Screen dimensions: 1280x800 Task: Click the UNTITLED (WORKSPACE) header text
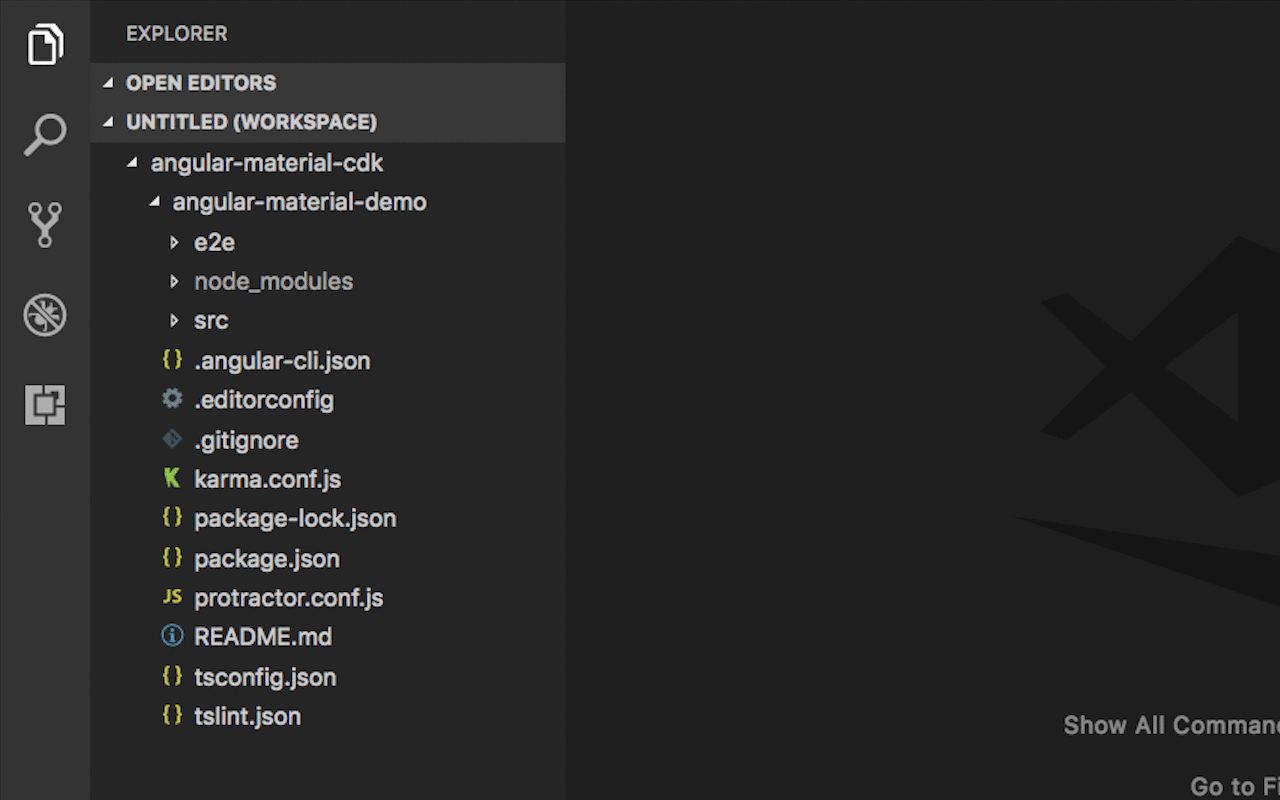coord(251,122)
